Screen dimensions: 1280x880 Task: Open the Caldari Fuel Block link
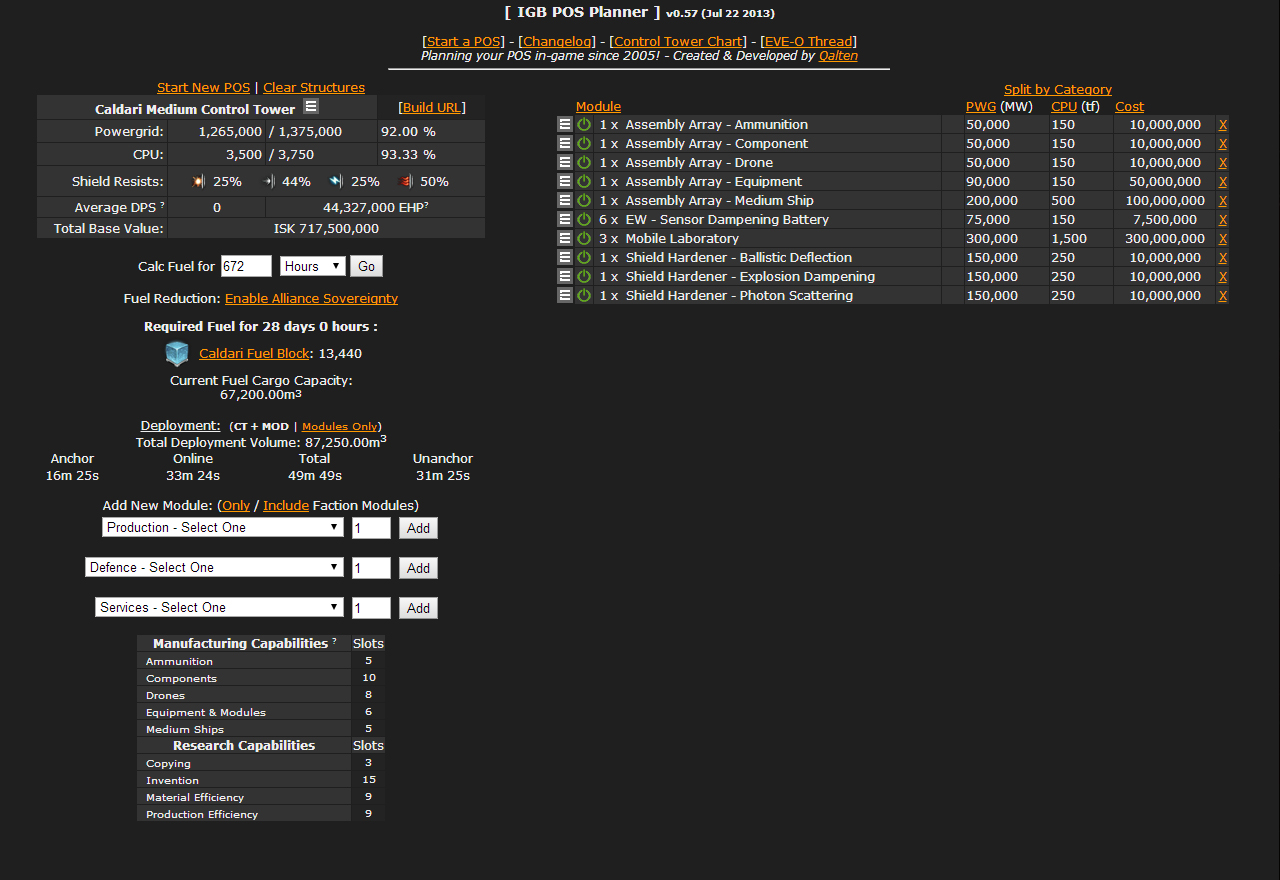(254, 354)
